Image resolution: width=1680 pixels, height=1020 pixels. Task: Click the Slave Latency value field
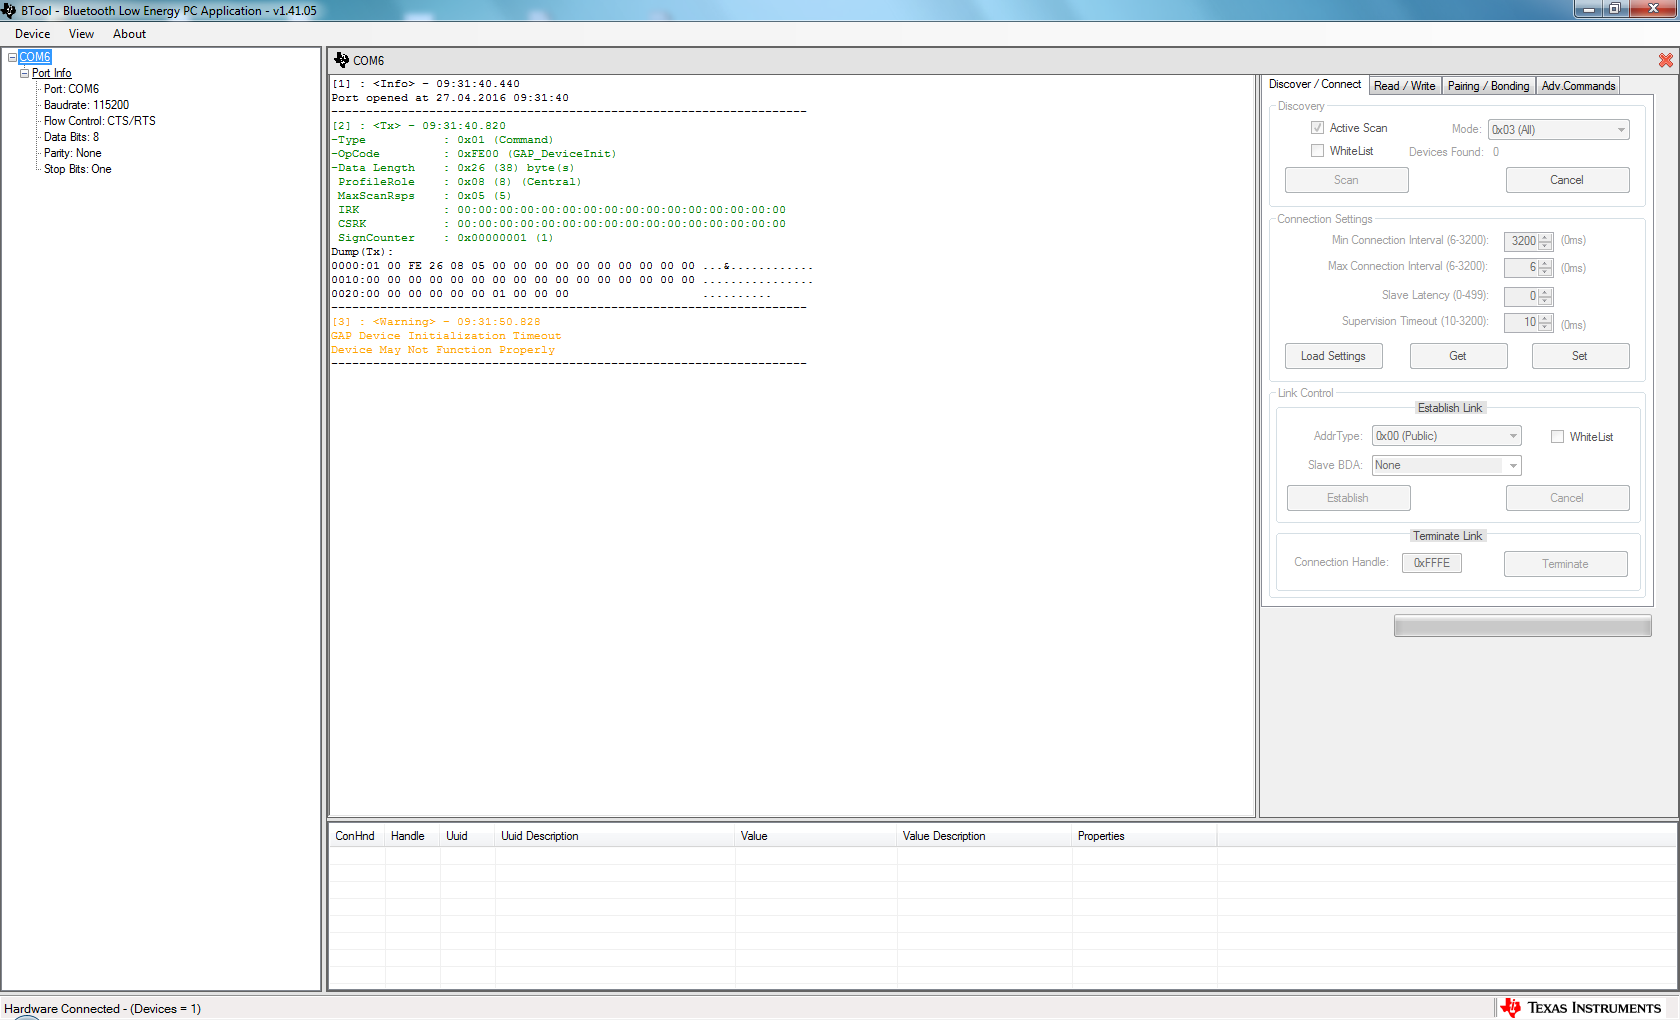[x=1522, y=296]
